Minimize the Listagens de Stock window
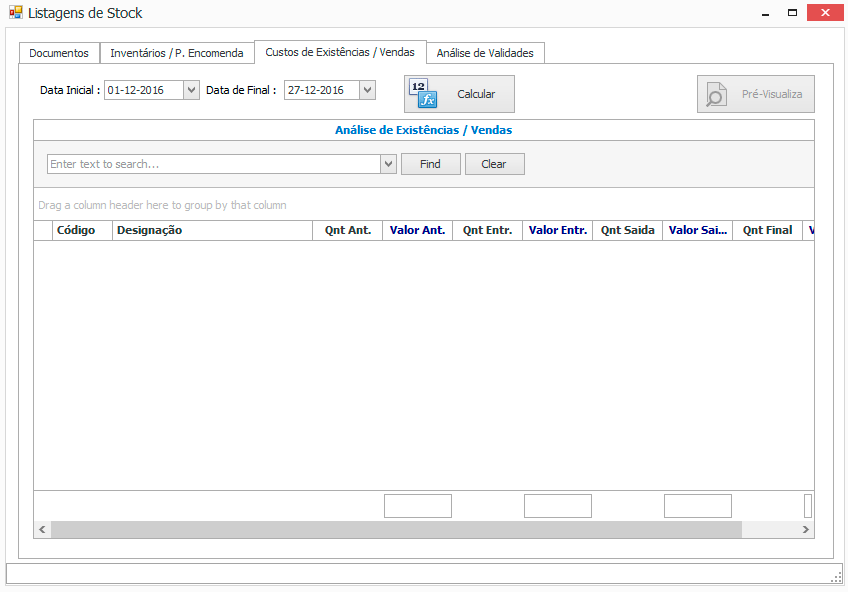This screenshot has height=592, width=848. coord(765,13)
